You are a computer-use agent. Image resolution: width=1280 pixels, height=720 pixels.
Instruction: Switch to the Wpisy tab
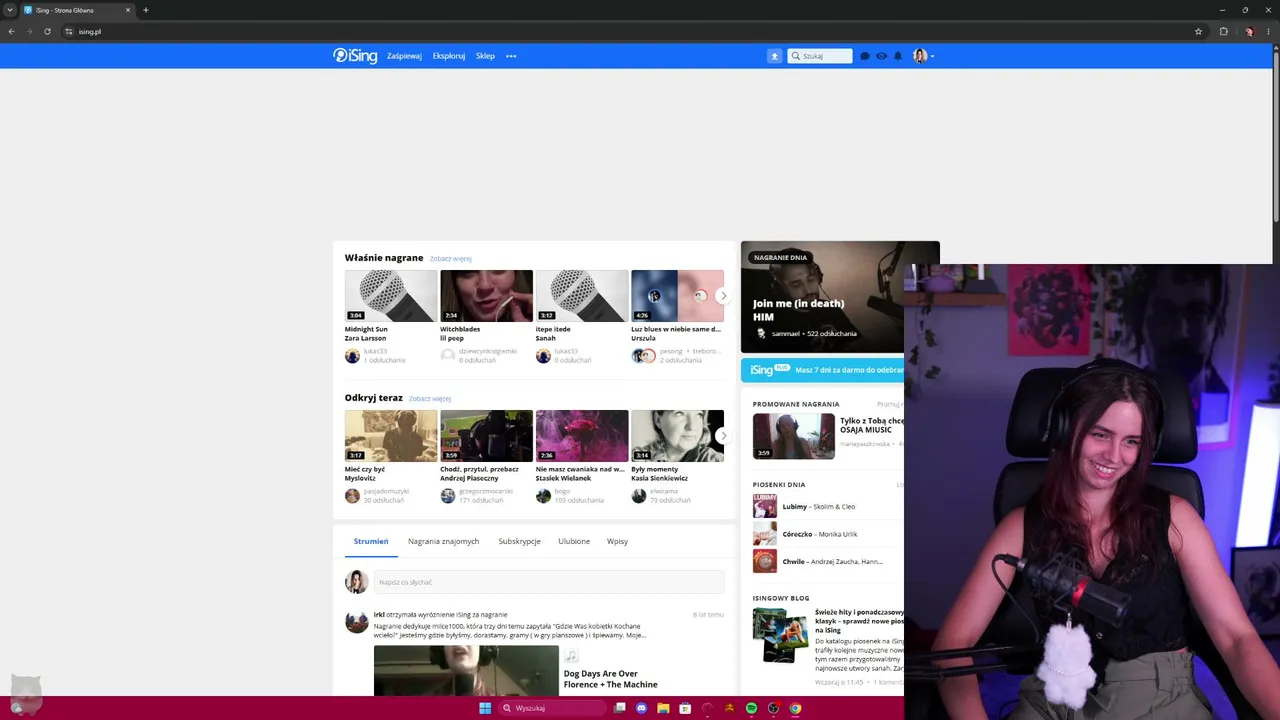tap(617, 541)
